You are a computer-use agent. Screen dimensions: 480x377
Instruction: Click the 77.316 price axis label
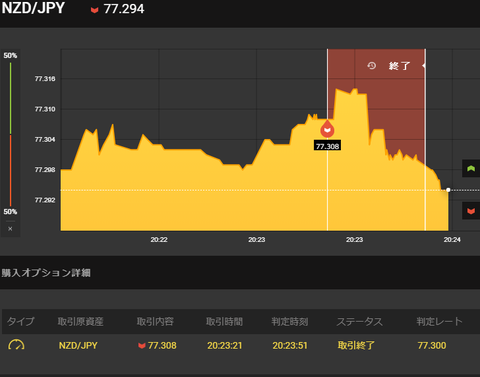pyautogui.click(x=45, y=79)
